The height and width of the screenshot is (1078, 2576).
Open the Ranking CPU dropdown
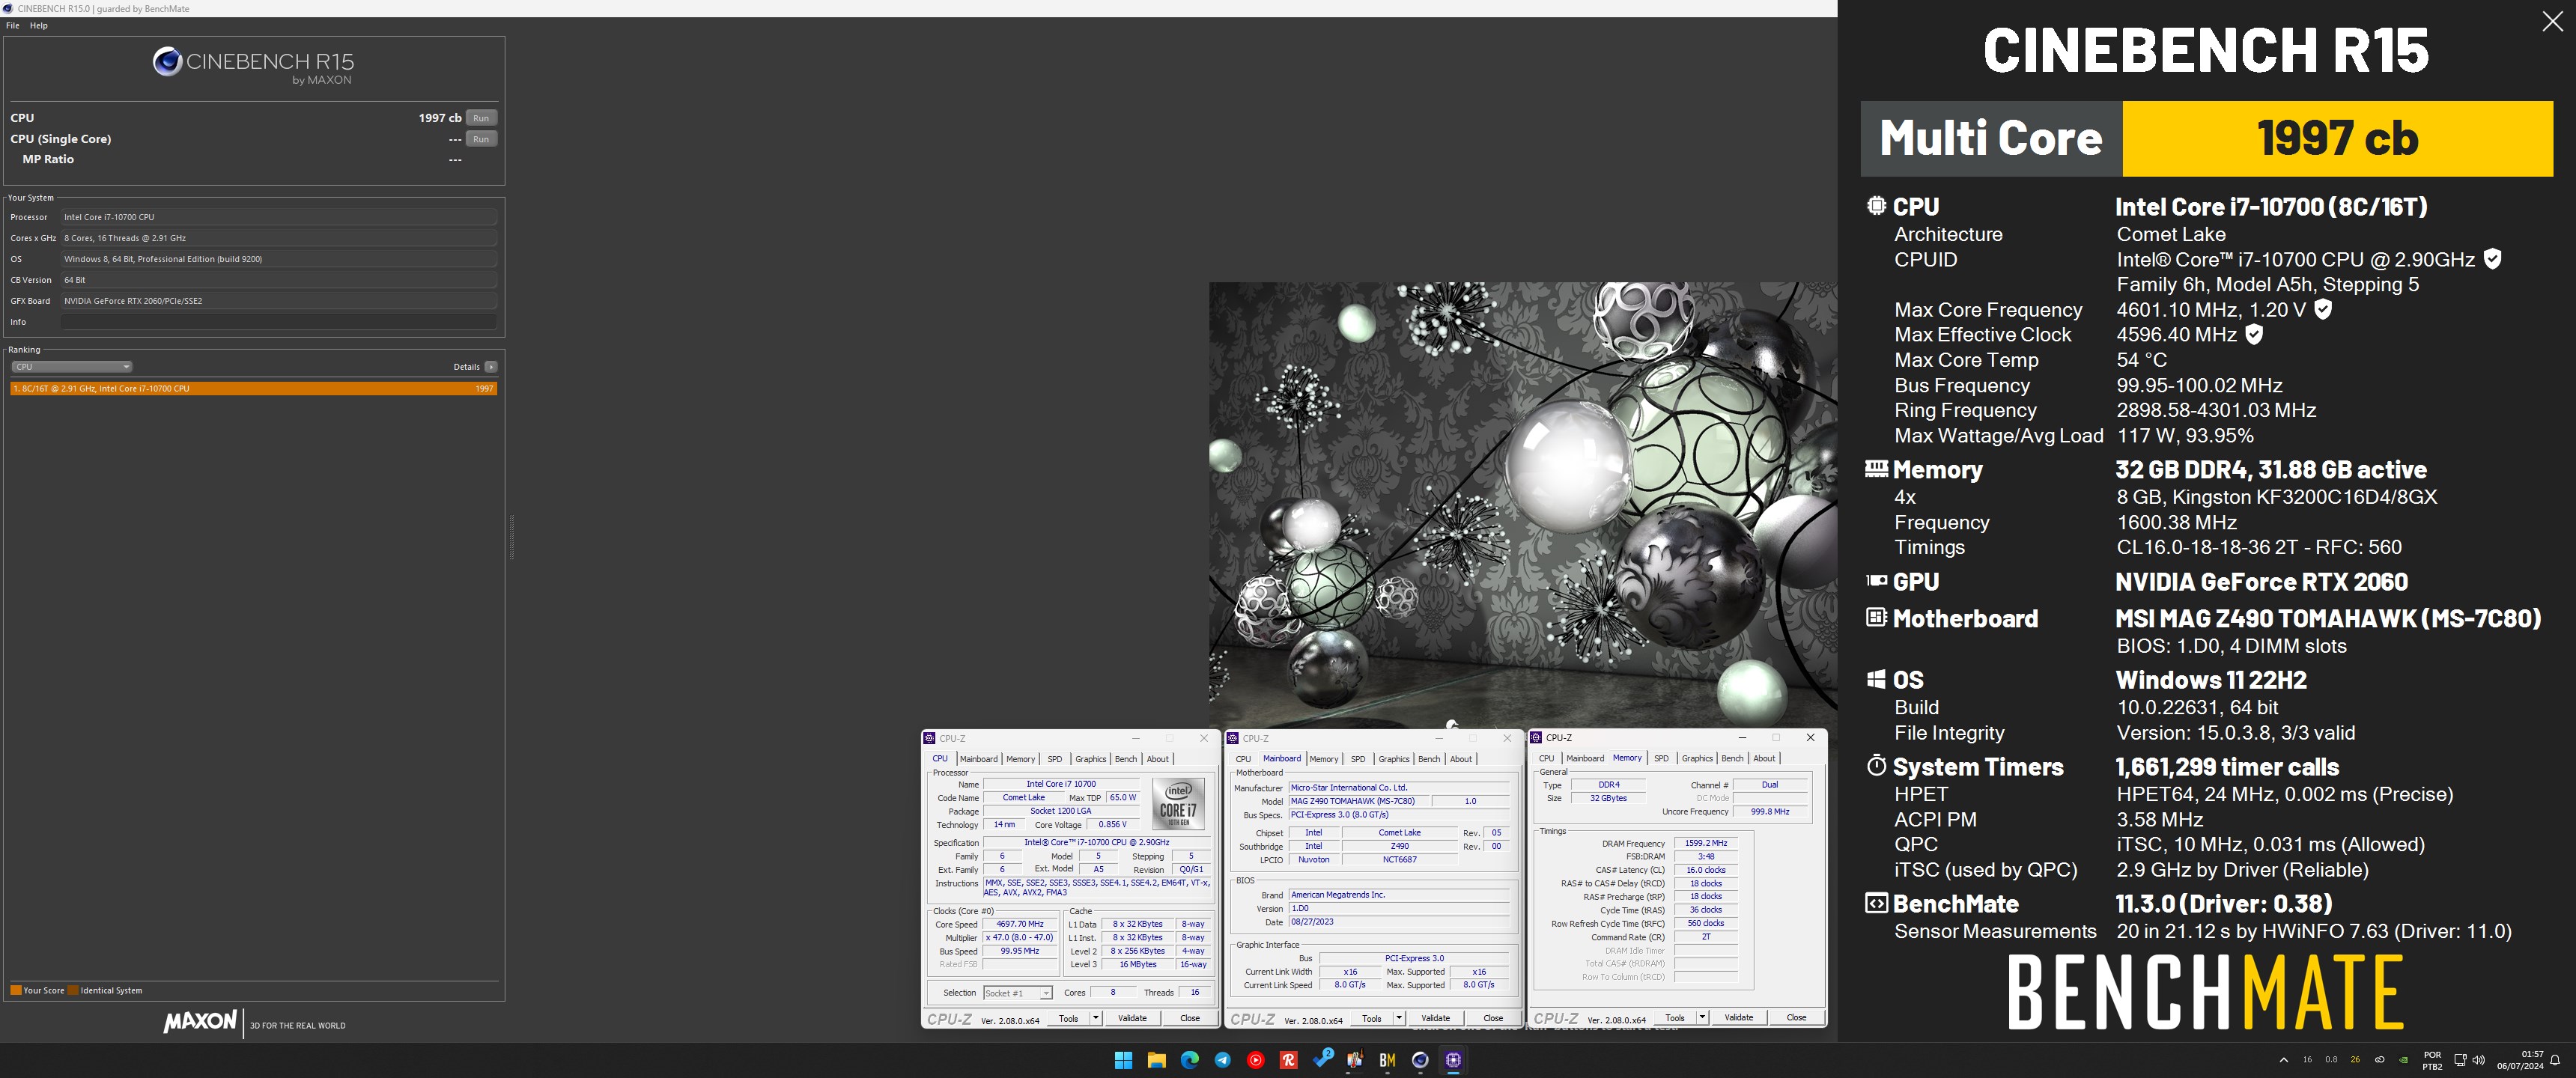coord(71,367)
